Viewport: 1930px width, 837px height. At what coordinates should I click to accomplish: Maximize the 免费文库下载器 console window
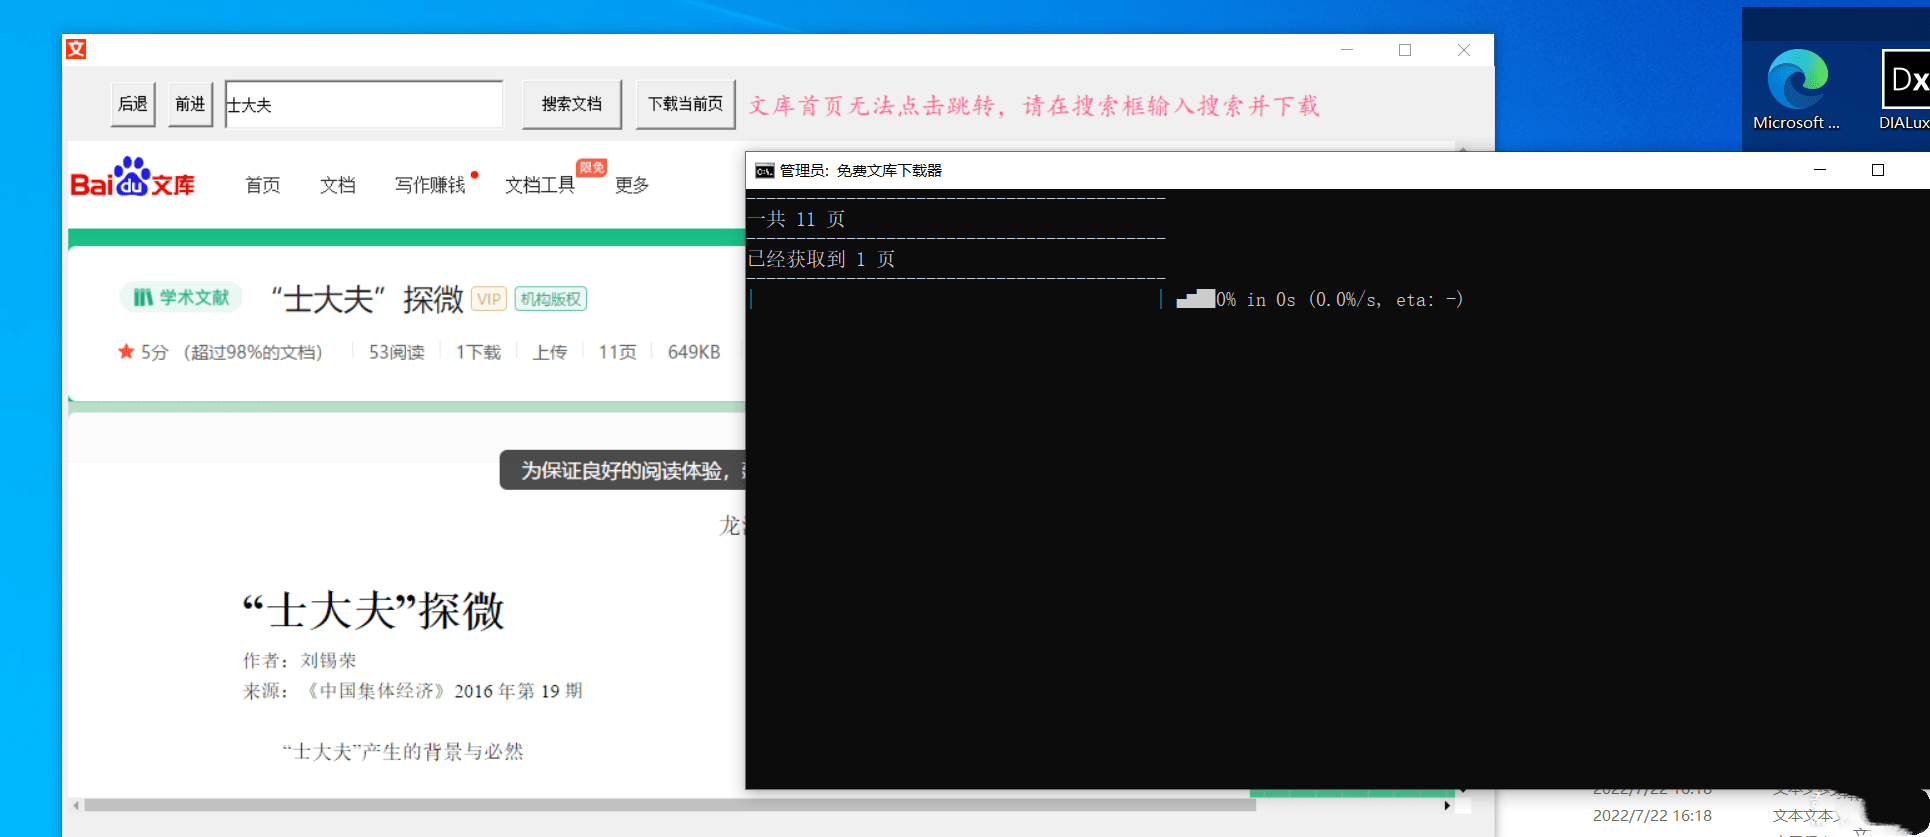coord(1878,170)
